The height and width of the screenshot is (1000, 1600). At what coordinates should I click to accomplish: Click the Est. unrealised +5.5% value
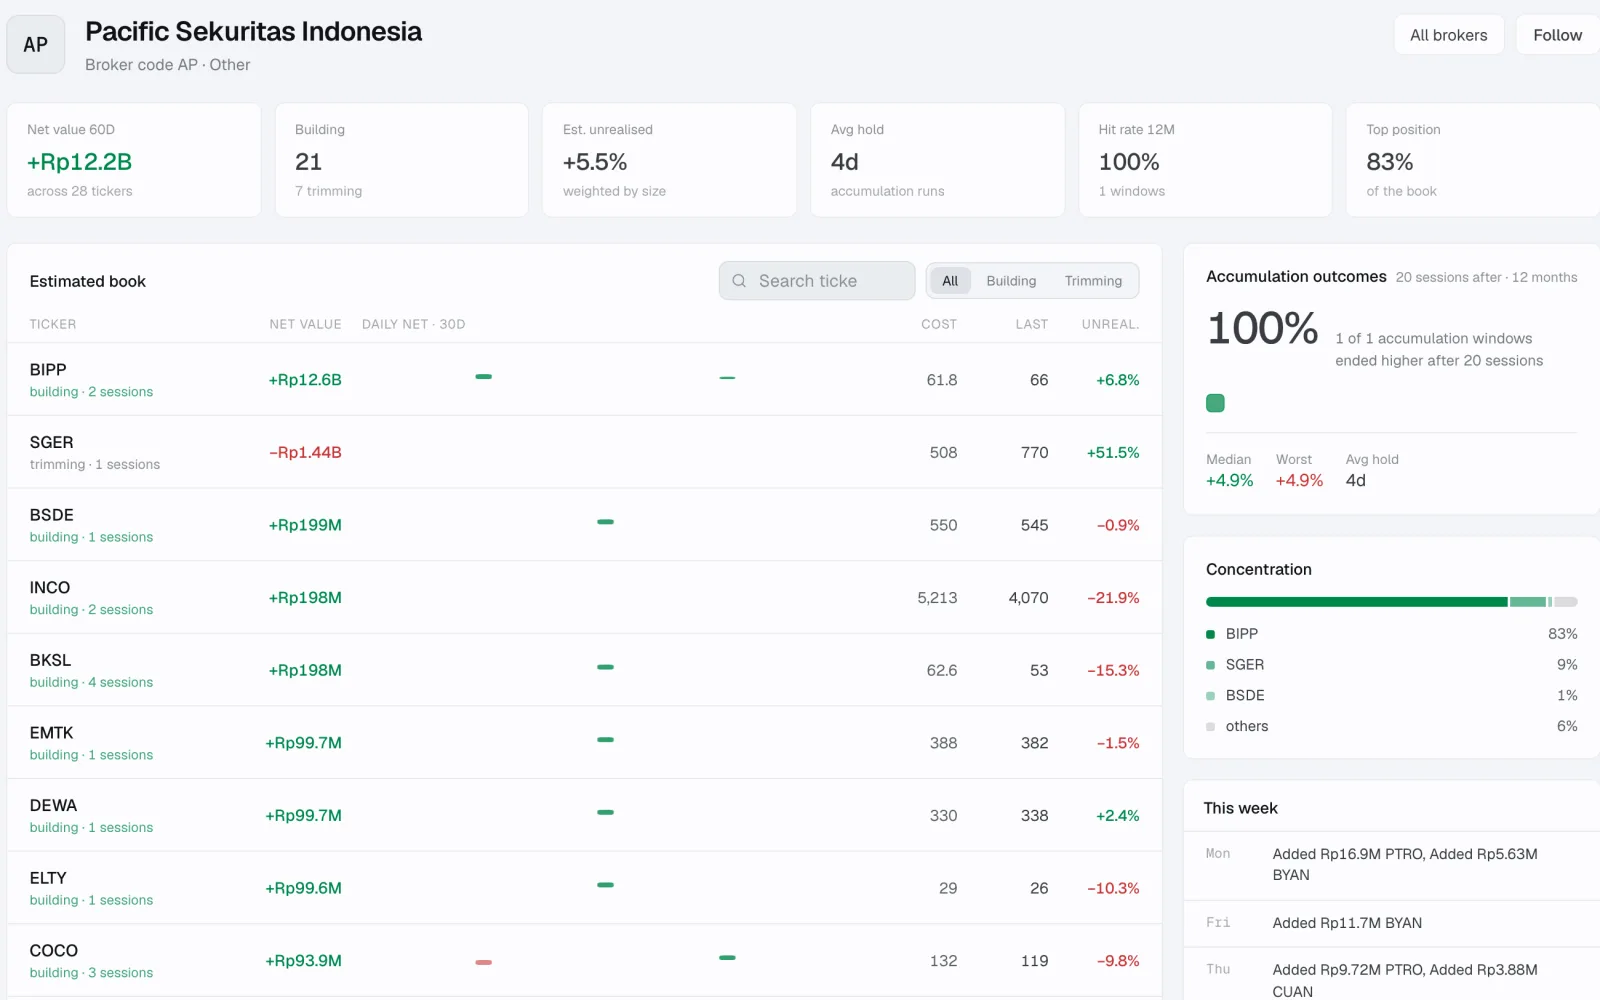tap(595, 162)
